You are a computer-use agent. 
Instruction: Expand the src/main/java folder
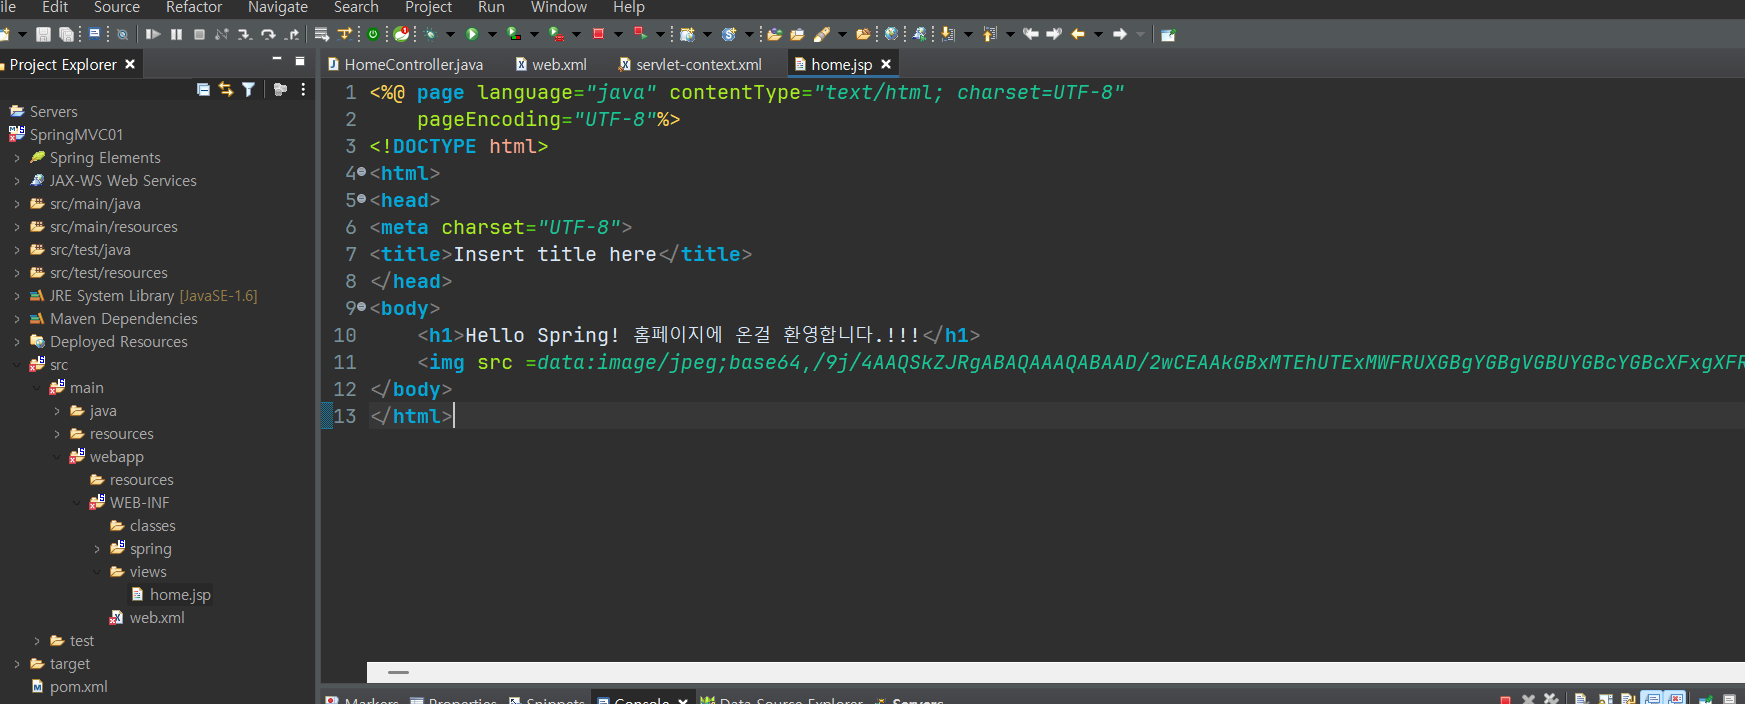(x=17, y=204)
